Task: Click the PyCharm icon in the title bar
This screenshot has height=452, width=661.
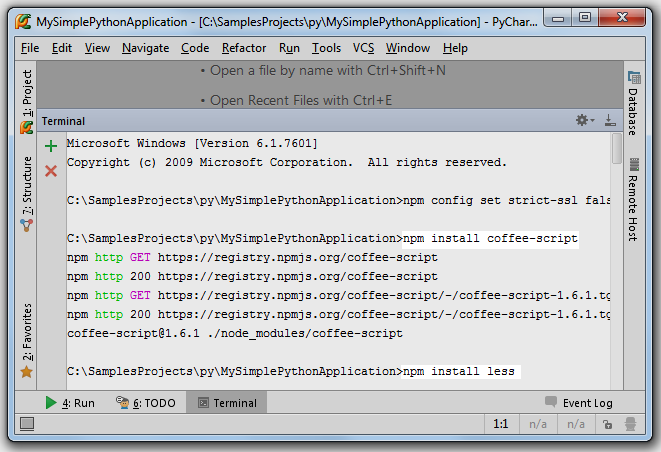Action: pos(23,22)
